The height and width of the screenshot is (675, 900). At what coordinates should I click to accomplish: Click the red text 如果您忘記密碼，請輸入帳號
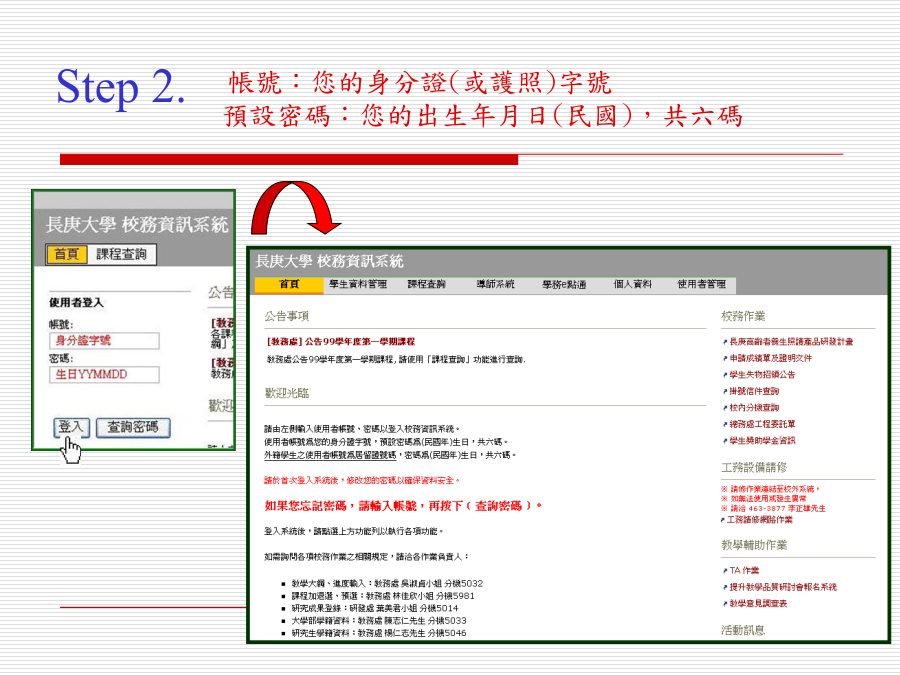coord(340,506)
